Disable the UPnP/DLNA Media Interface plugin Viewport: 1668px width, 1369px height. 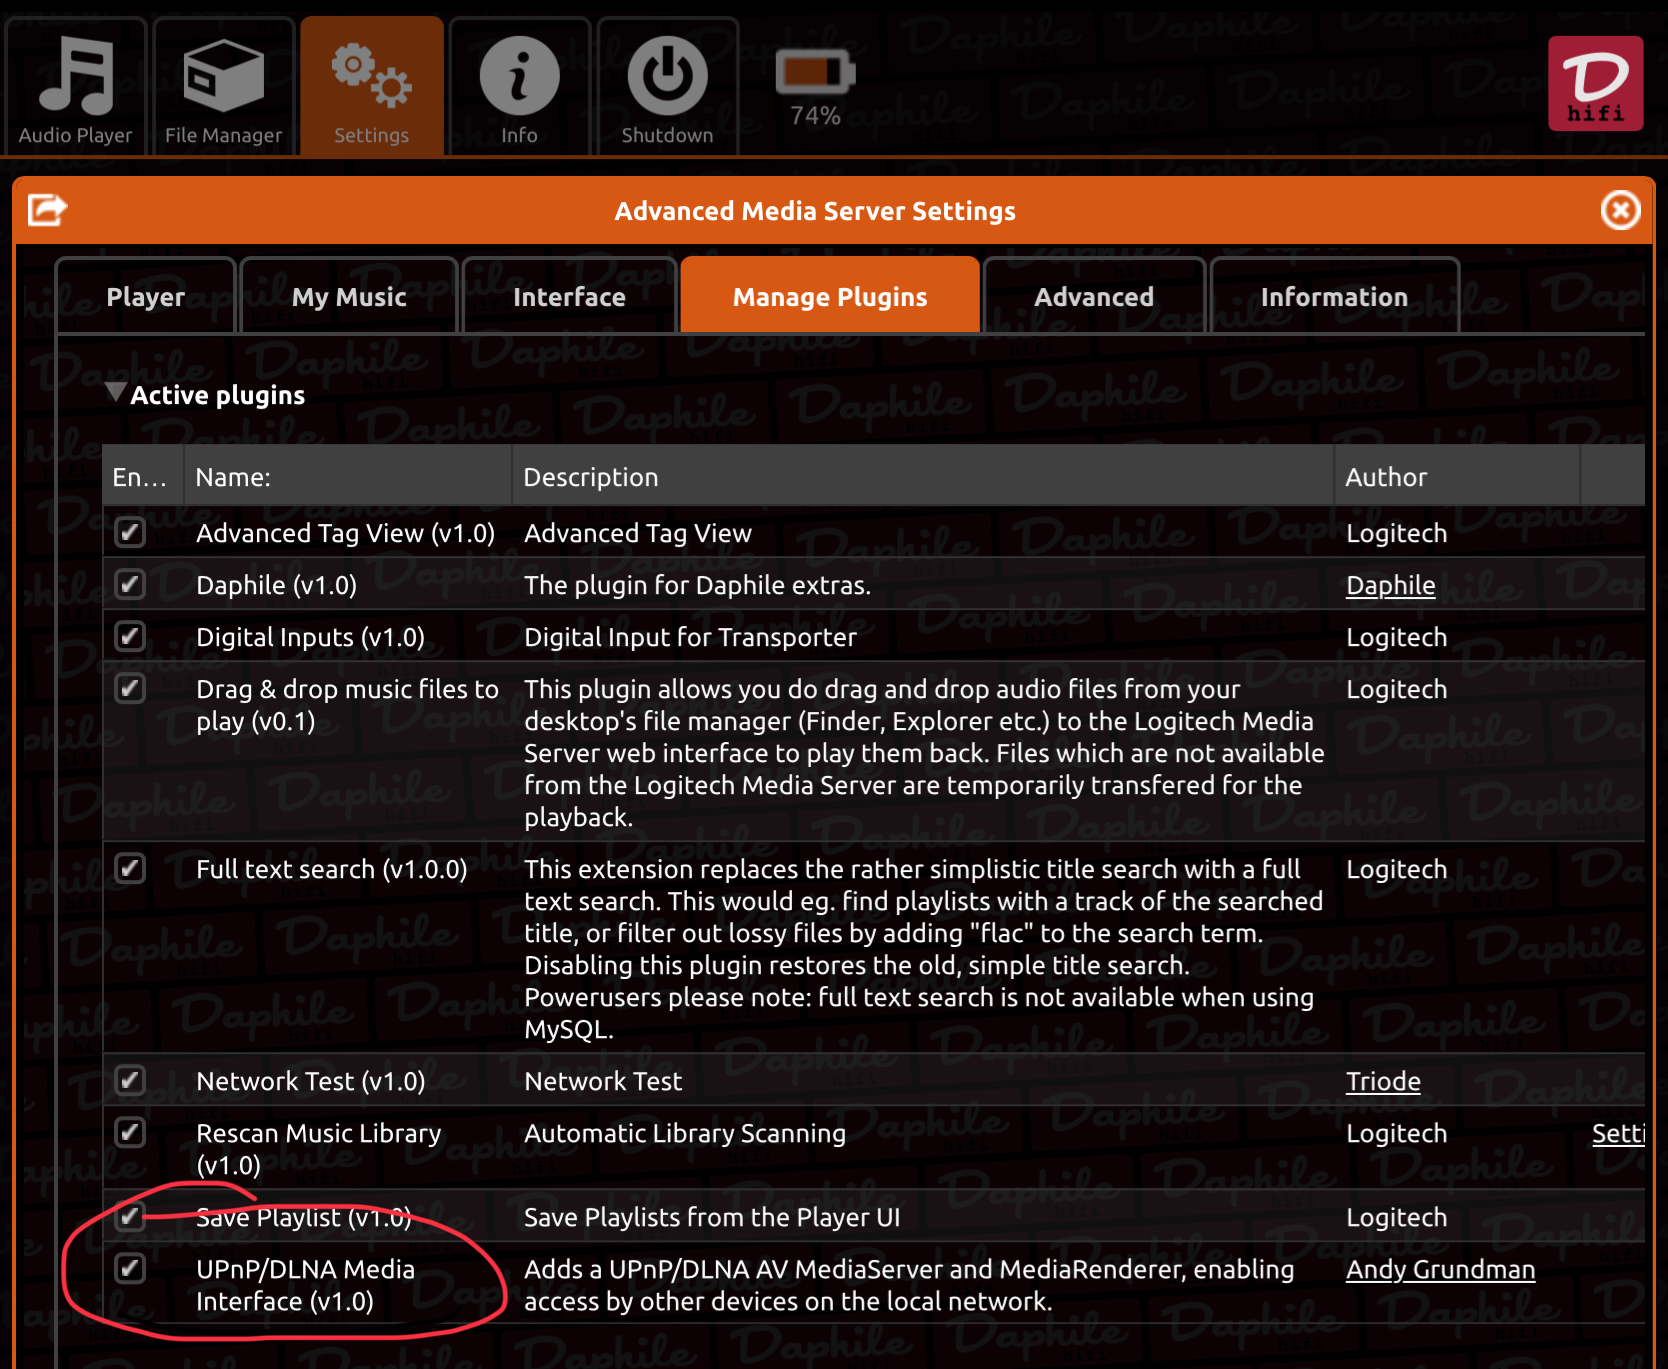[x=130, y=1268]
